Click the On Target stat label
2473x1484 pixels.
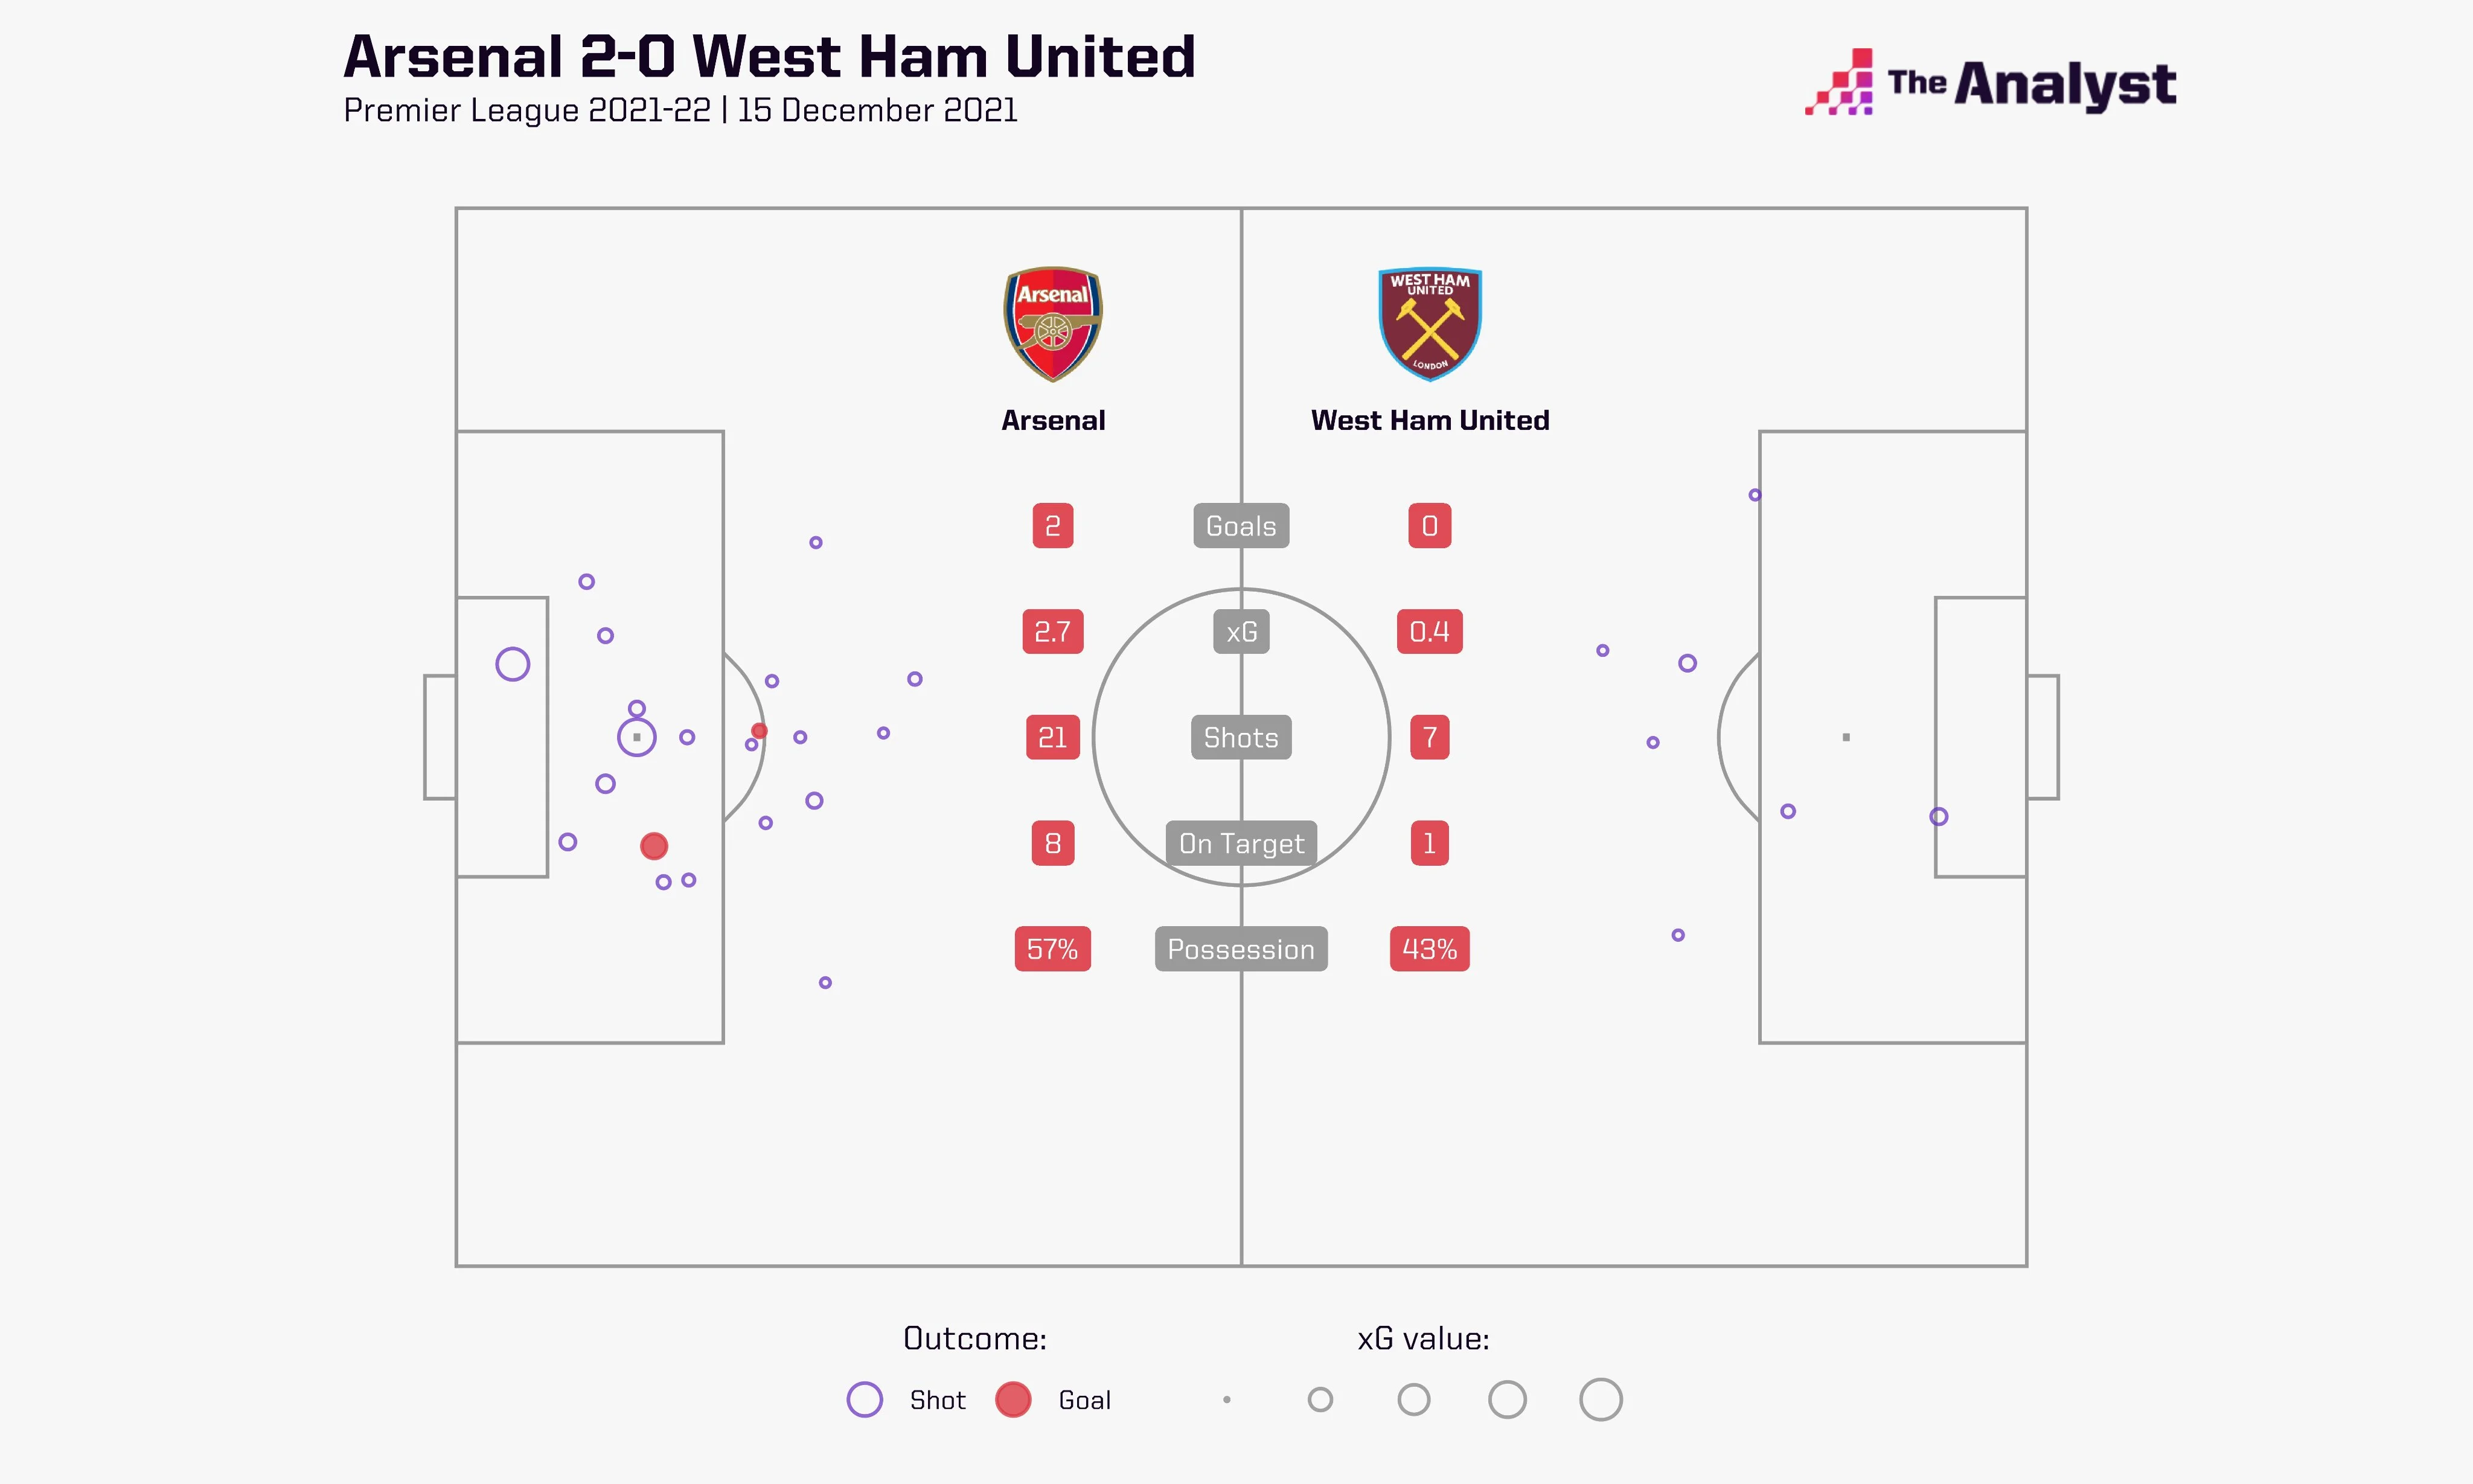(x=1241, y=844)
